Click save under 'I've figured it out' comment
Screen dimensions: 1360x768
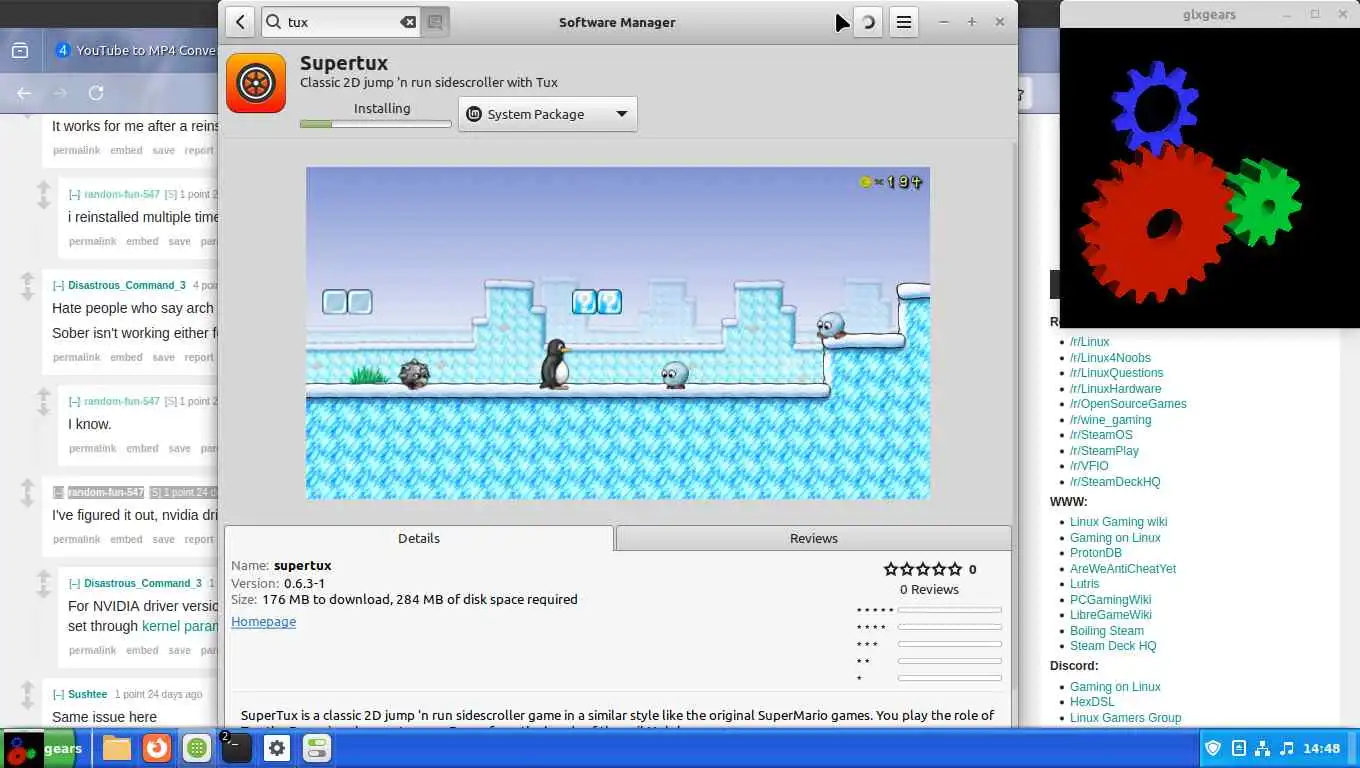click(x=163, y=539)
